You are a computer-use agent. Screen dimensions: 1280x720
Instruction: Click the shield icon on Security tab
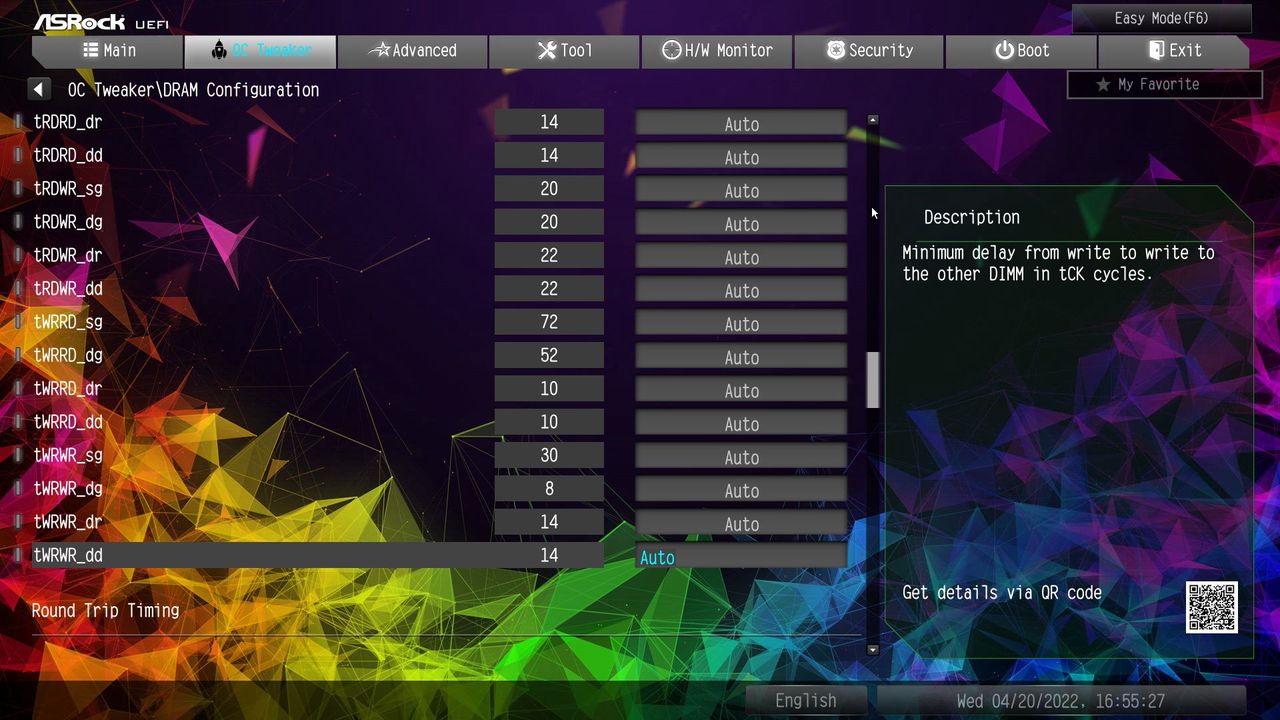coord(836,50)
